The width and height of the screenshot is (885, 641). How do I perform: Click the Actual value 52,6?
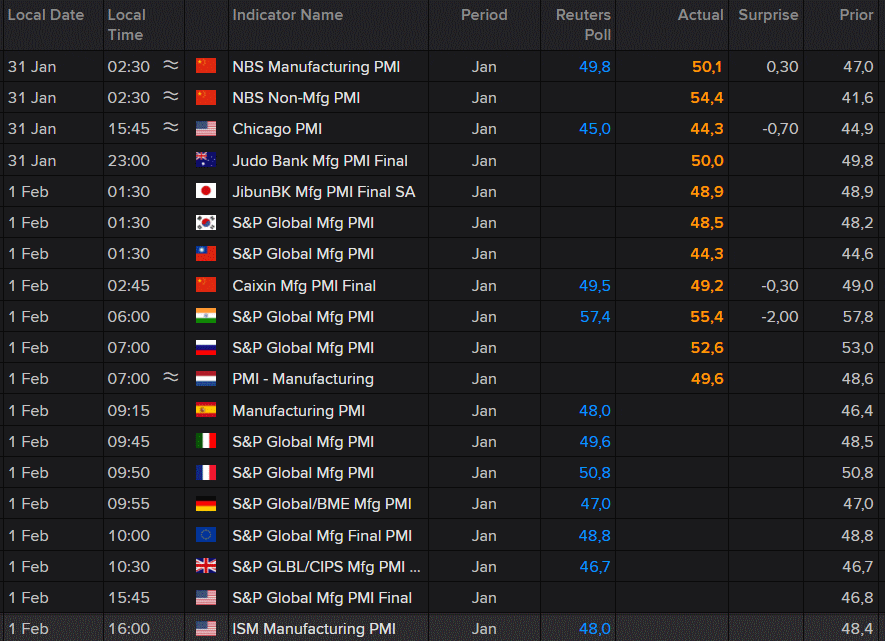[x=707, y=348]
